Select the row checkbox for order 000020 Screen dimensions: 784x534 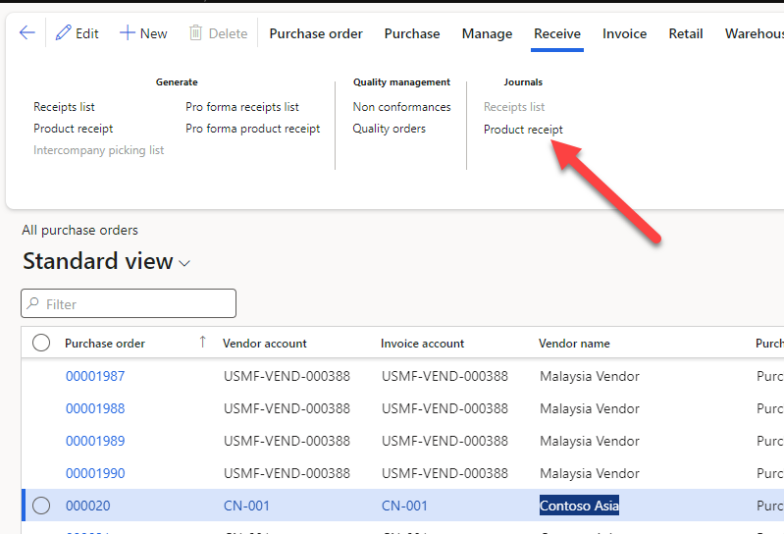click(41, 506)
